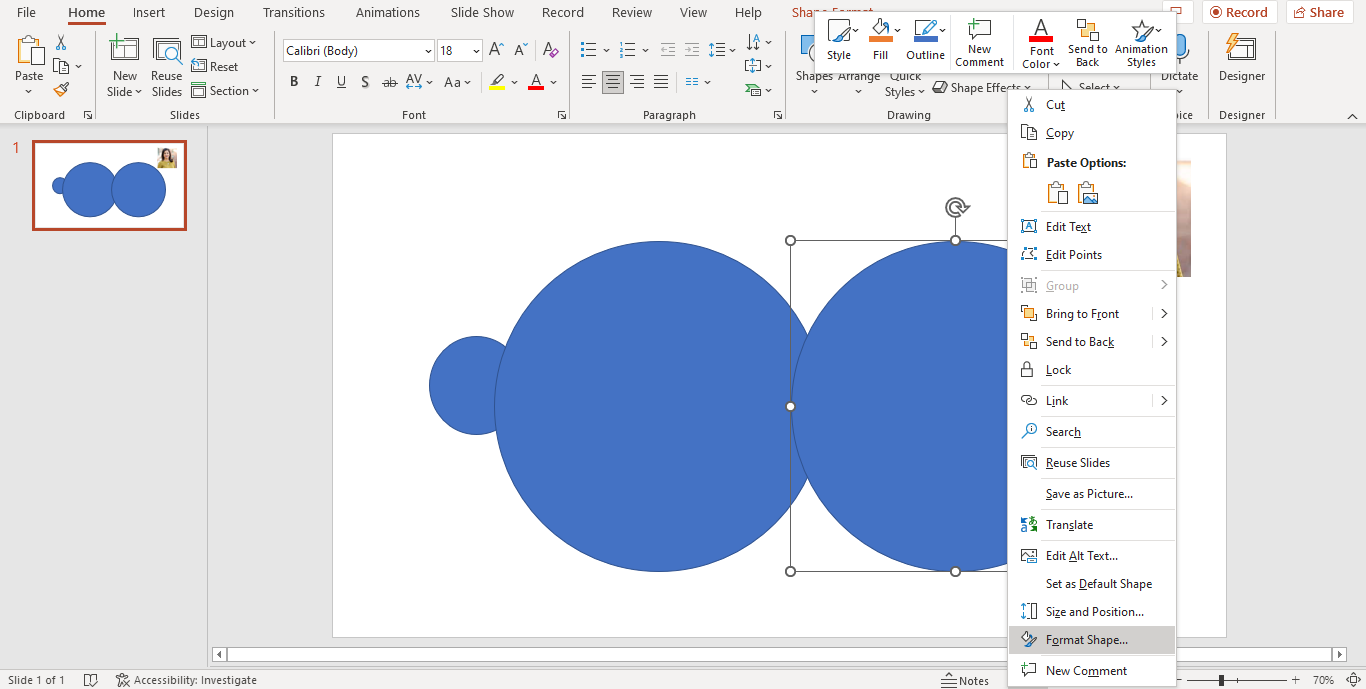Toggle bold formatting
This screenshot has width=1366, height=689.
[x=293, y=82]
